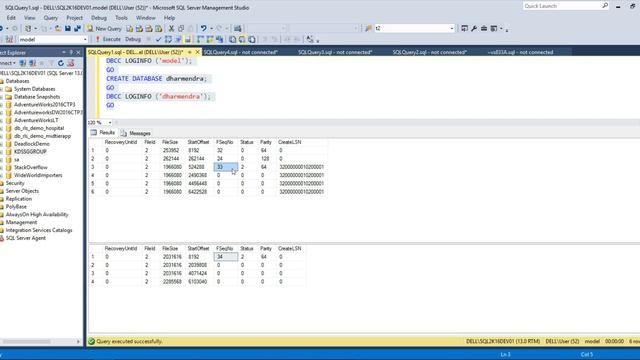Click the Disconnect icon in Object Explorer
Viewport: 640px width, 360px height.
click(32, 63)
